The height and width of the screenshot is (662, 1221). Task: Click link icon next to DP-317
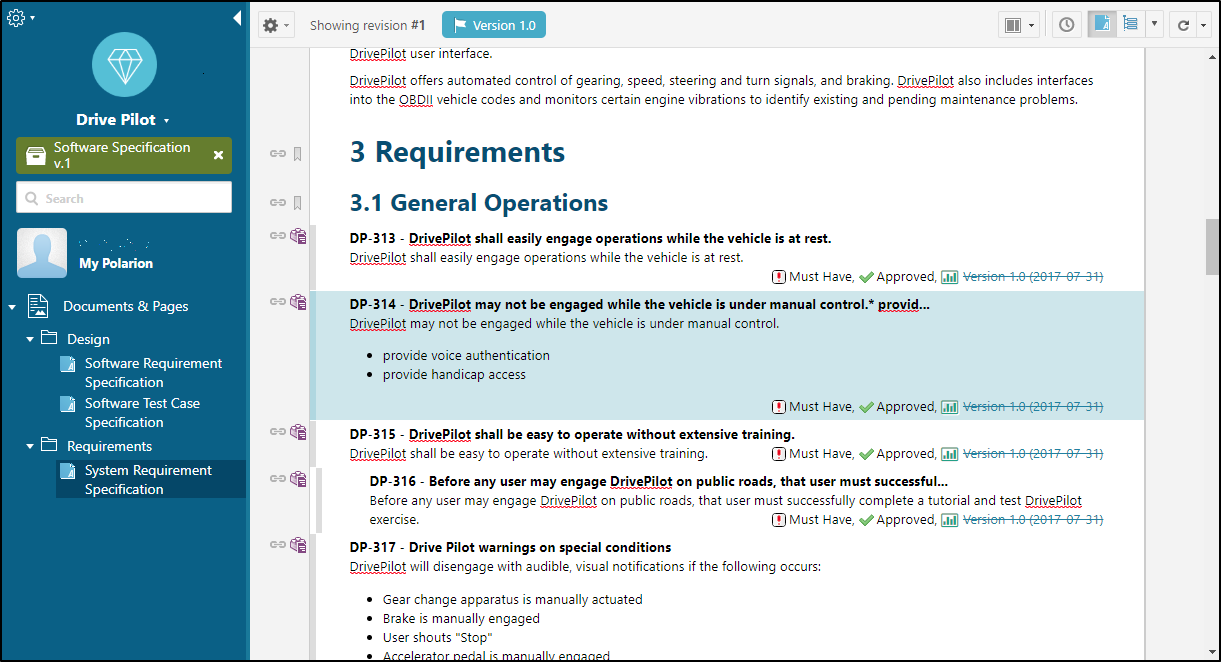click(x=278, y=545)
